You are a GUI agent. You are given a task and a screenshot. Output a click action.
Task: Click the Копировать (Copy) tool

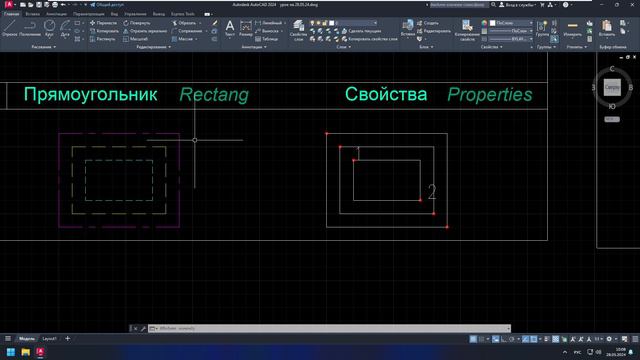click(x=104, y=31)
